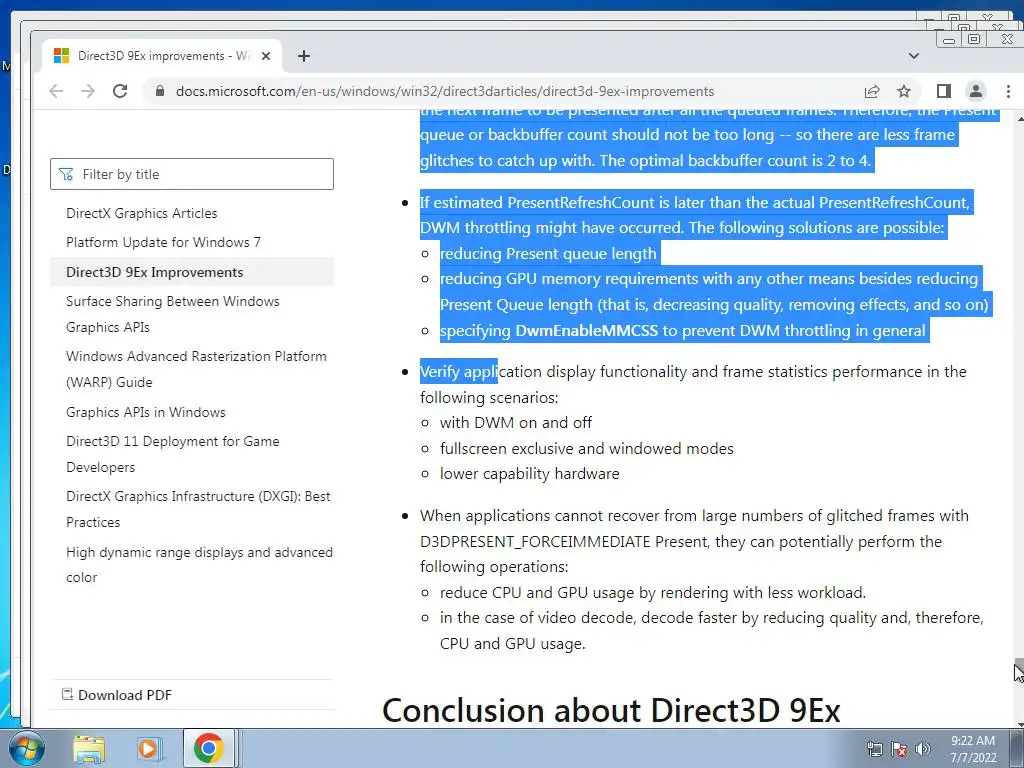The height and width of the screenshot is (768, 1024).
Task: Click 'lower capability hardware' bullet text
Action: [x=530, y=474]
